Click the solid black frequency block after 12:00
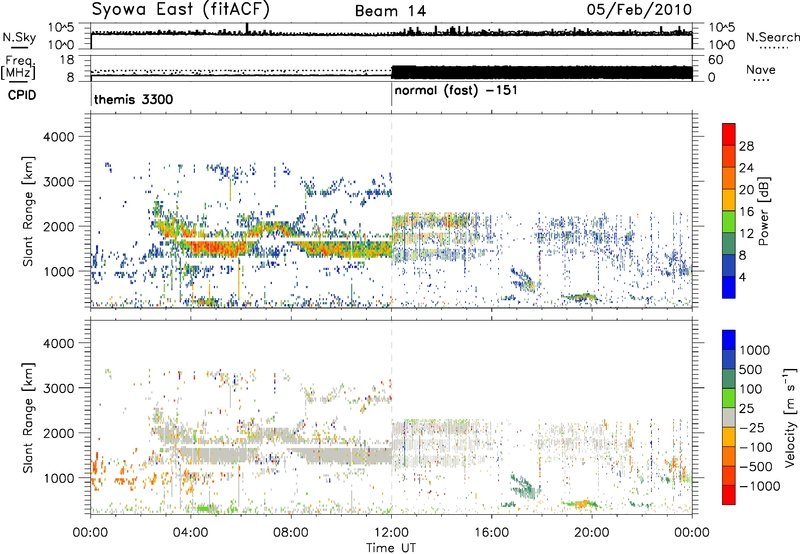The image size is (800, 554). 542,72
